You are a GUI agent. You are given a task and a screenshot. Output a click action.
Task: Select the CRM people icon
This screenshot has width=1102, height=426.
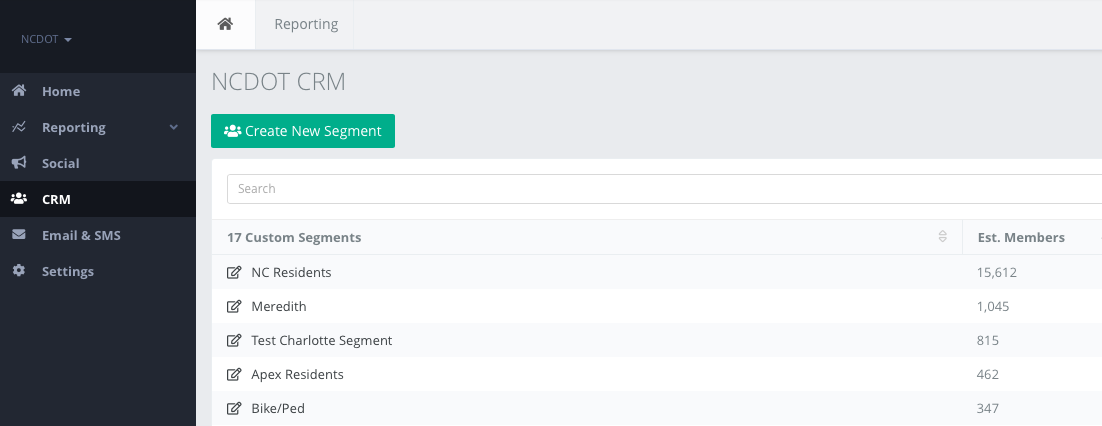19,199
